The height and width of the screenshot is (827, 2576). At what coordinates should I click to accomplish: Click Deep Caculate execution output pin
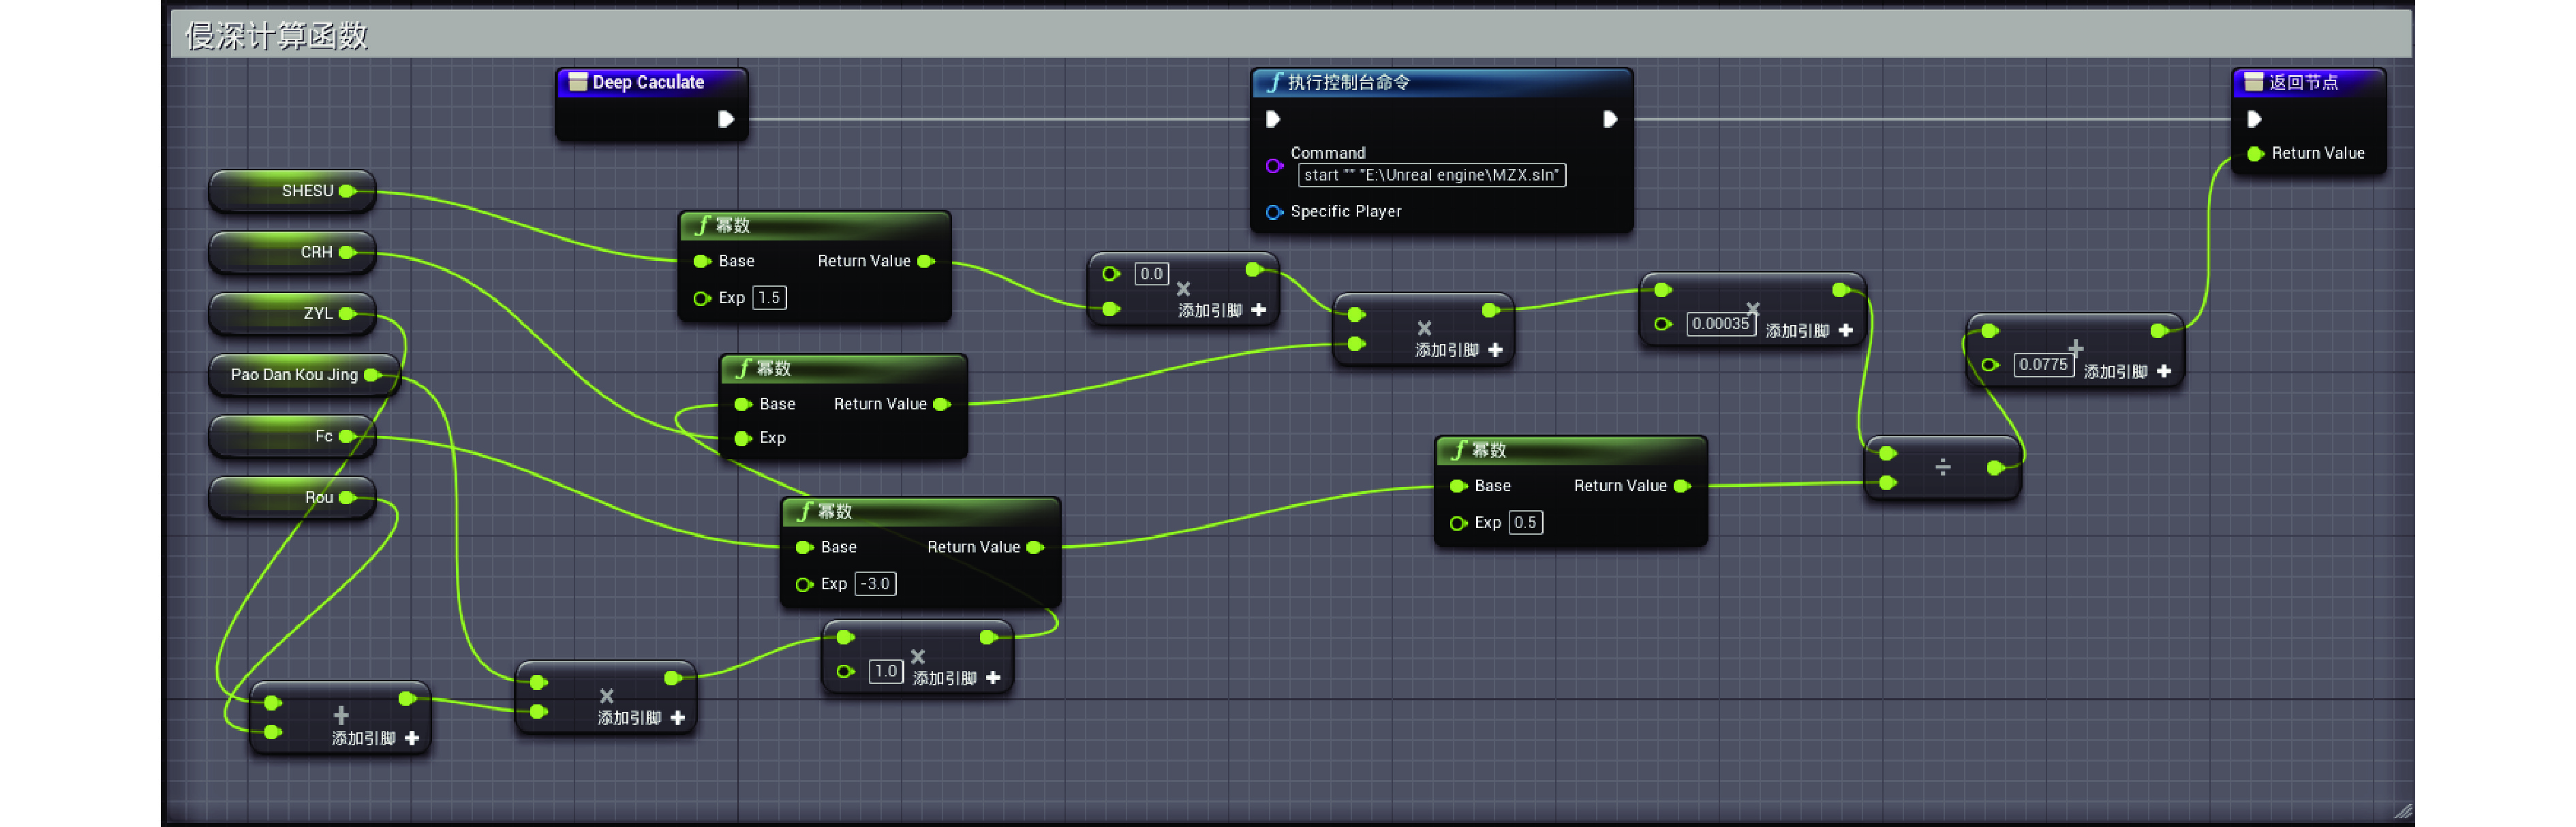(726, 119)
